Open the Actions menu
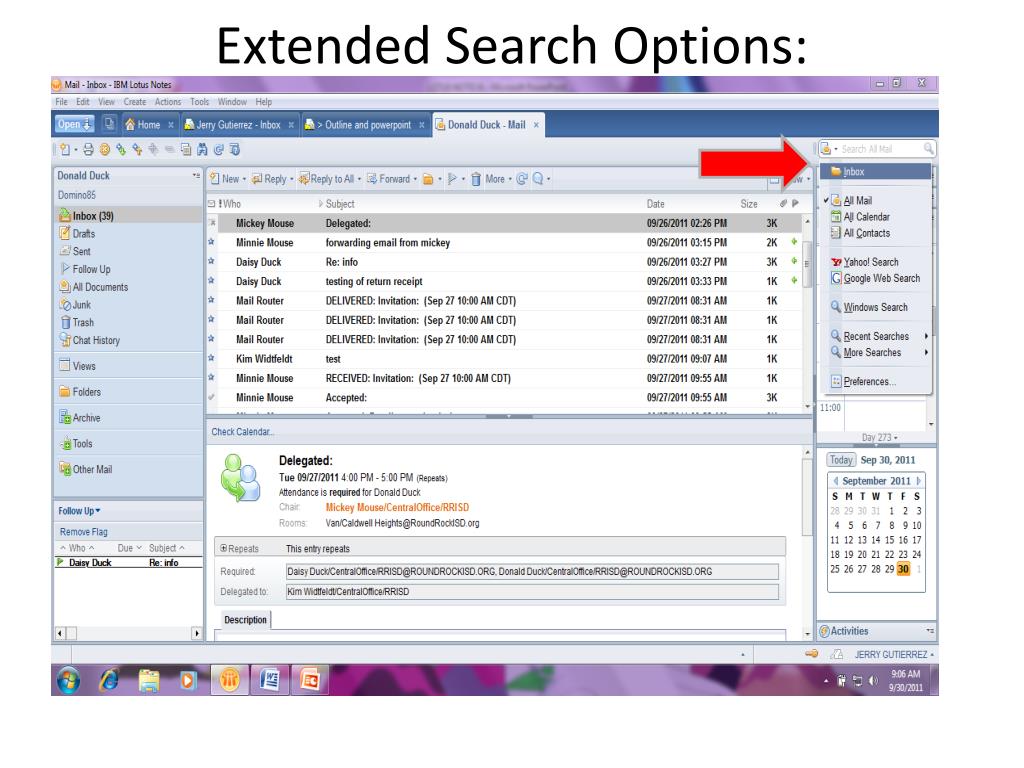 click(x=168, y=102)
